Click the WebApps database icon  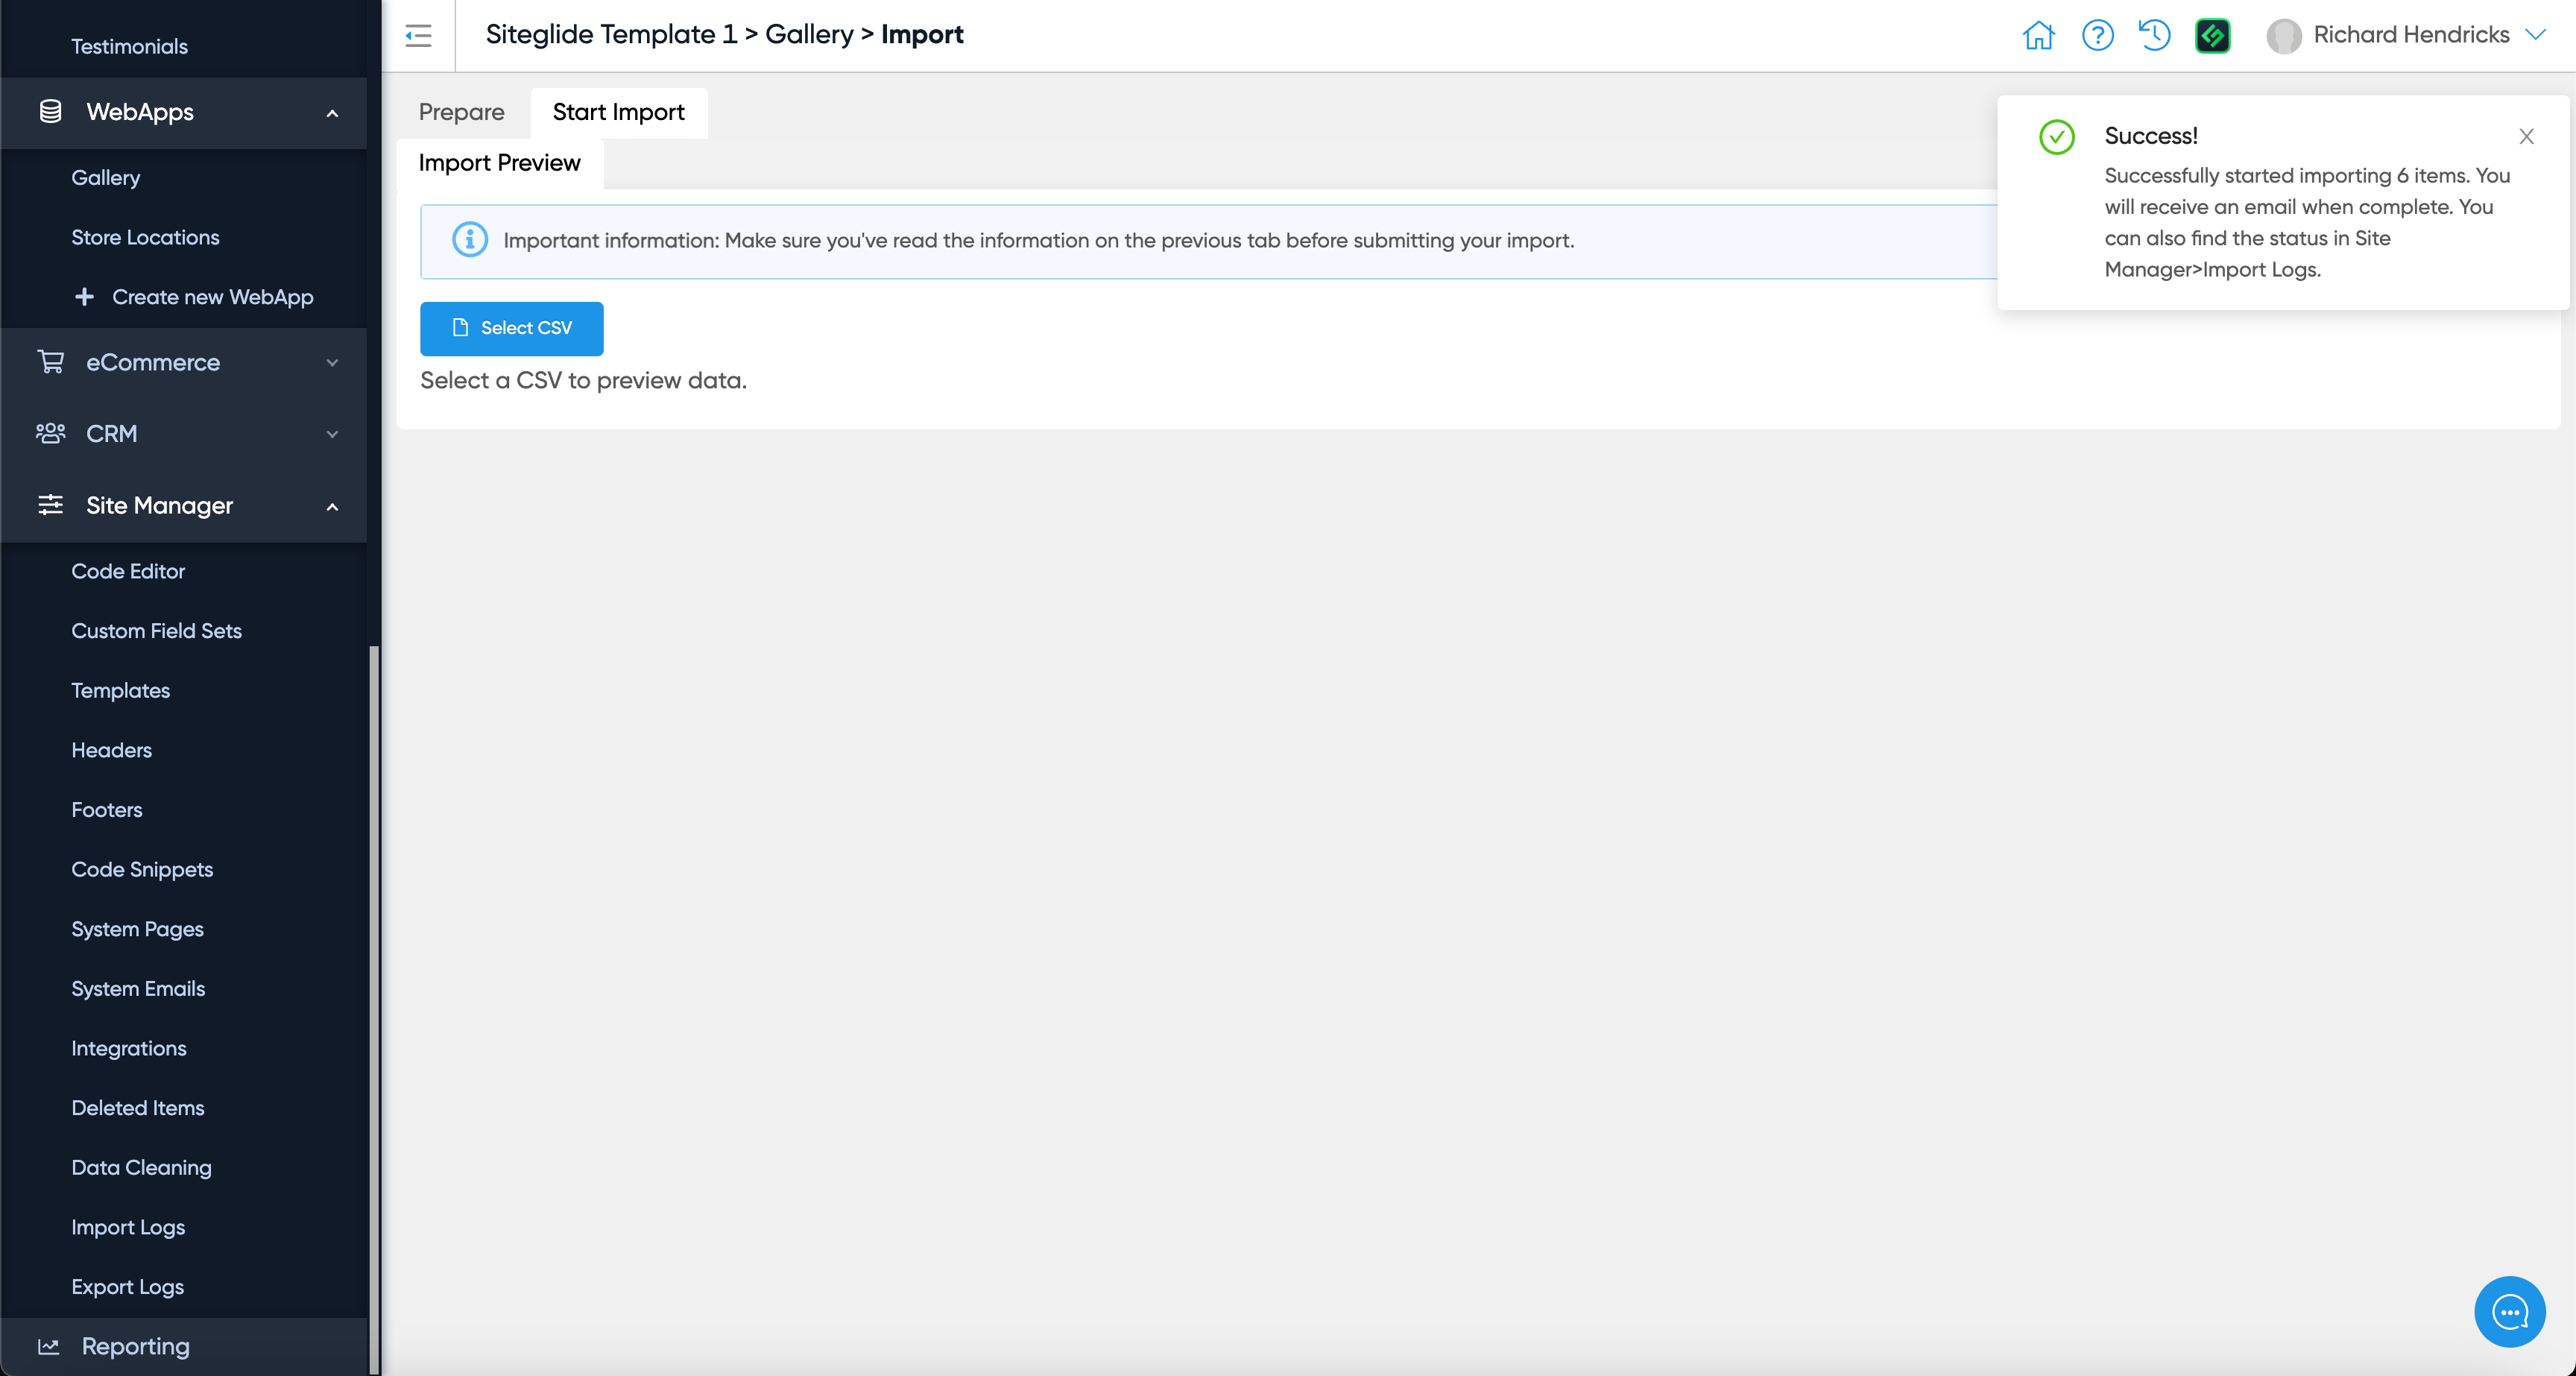(x=50, y=112)
